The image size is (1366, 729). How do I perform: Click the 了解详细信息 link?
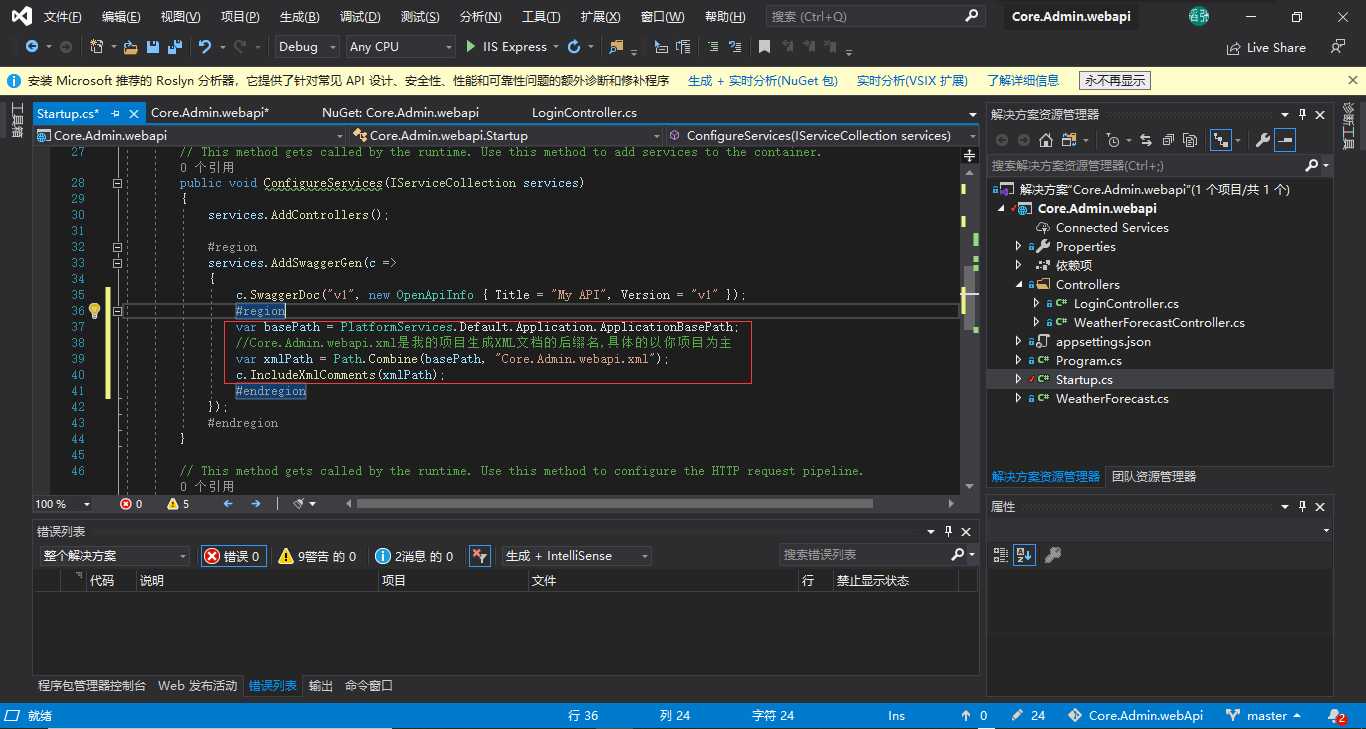click(1023, 81)
